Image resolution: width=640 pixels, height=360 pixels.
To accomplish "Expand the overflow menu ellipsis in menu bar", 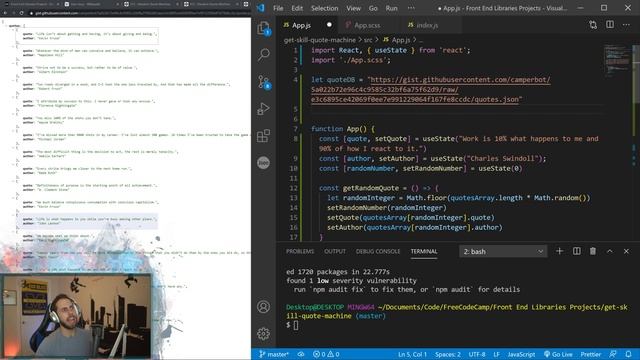I will tap(411, 8).
